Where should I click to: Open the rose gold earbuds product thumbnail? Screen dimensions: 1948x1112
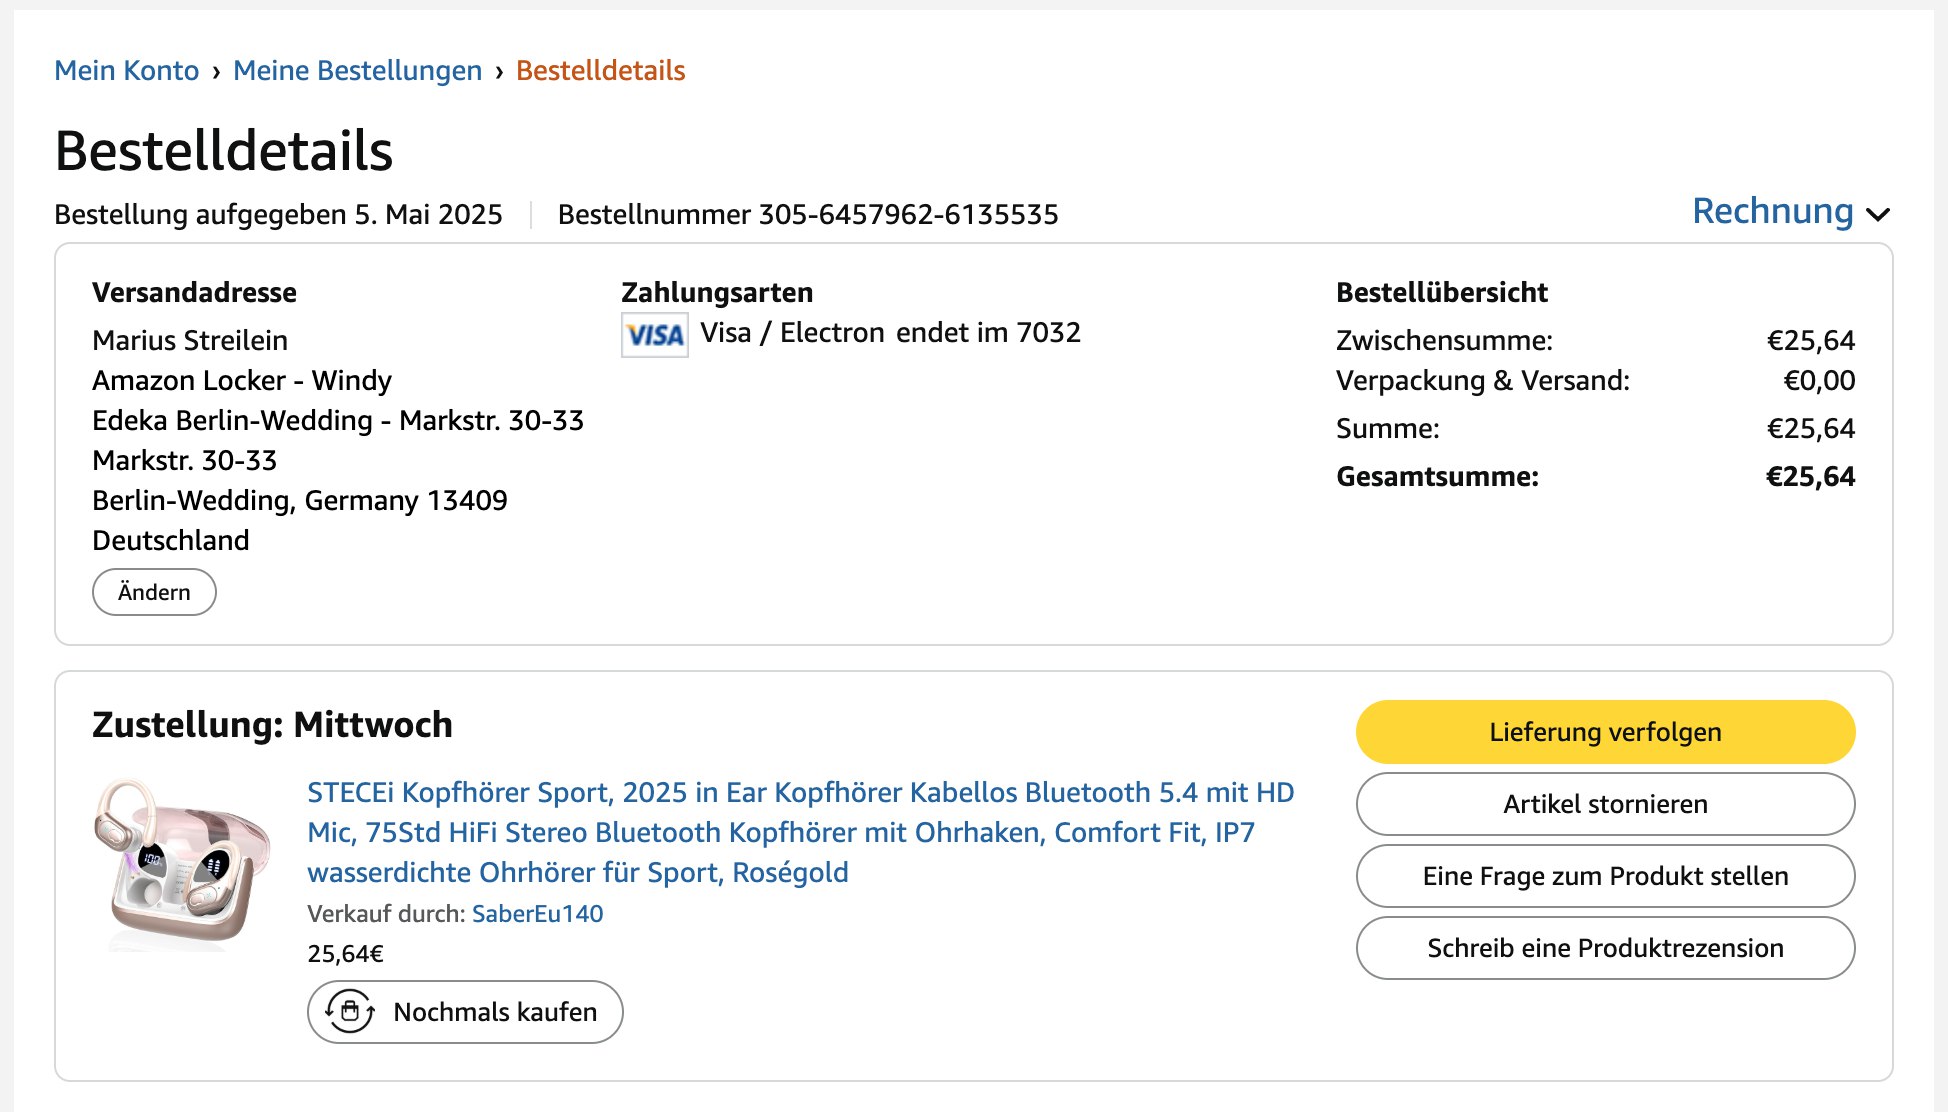pyautogui.click(x=182, y=862)
